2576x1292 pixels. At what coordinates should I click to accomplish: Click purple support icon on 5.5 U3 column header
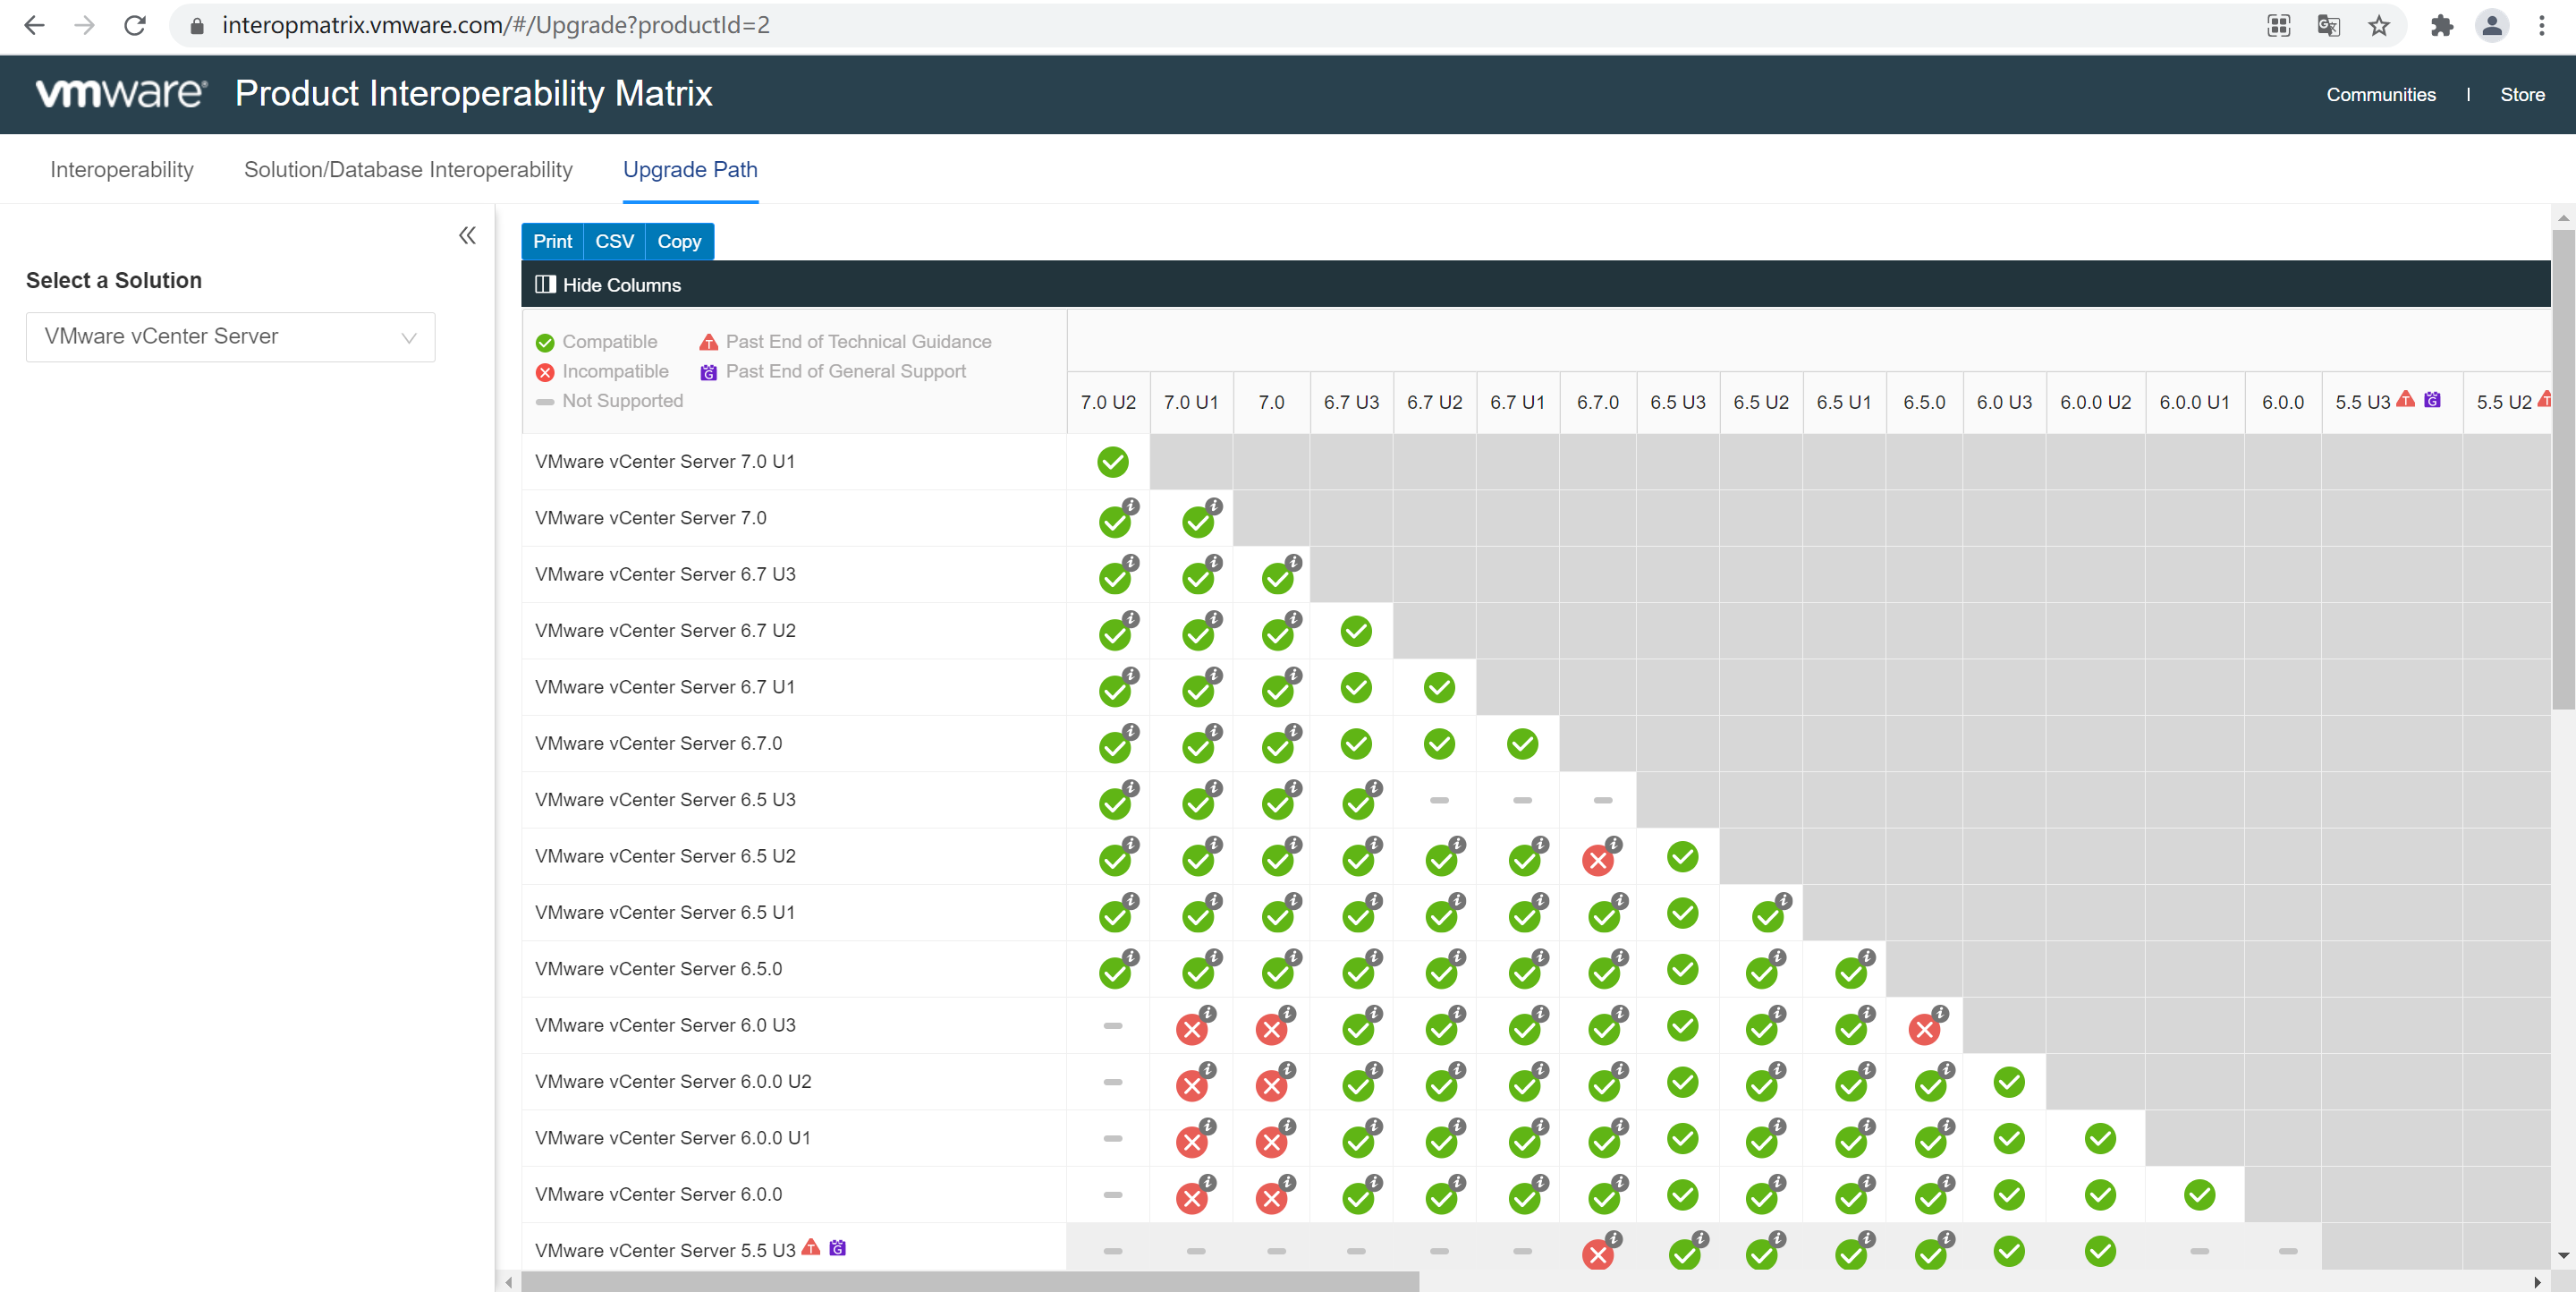point(2432,399)
